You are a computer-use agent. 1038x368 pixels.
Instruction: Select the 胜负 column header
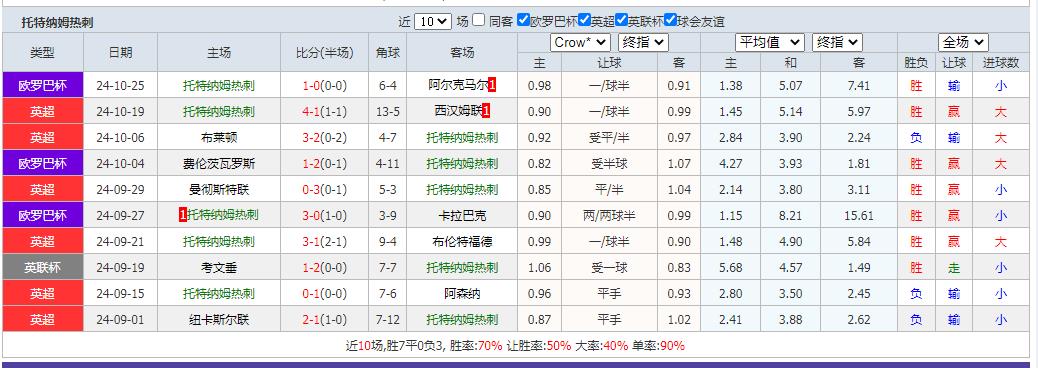916,63
